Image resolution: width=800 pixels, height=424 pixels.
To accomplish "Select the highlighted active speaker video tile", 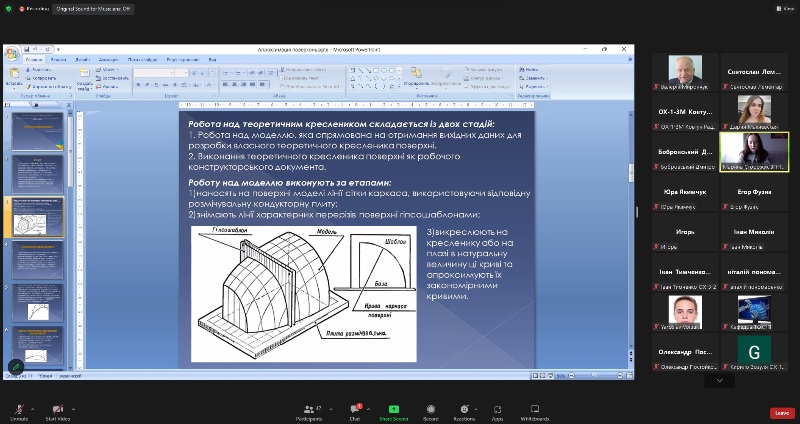I will click(x=754, y=151).
